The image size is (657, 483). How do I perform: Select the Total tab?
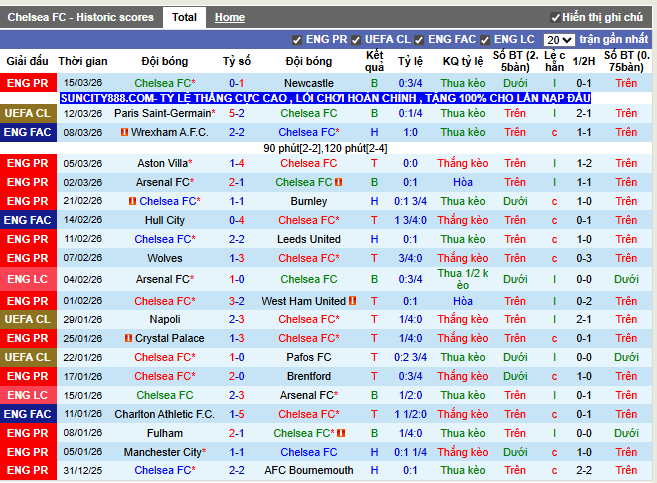[x=184, y=17]
